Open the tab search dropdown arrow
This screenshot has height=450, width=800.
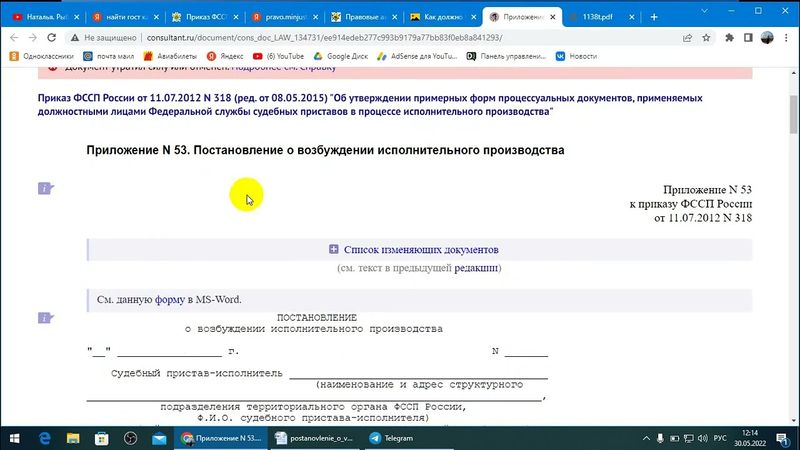tap(704, 11)
